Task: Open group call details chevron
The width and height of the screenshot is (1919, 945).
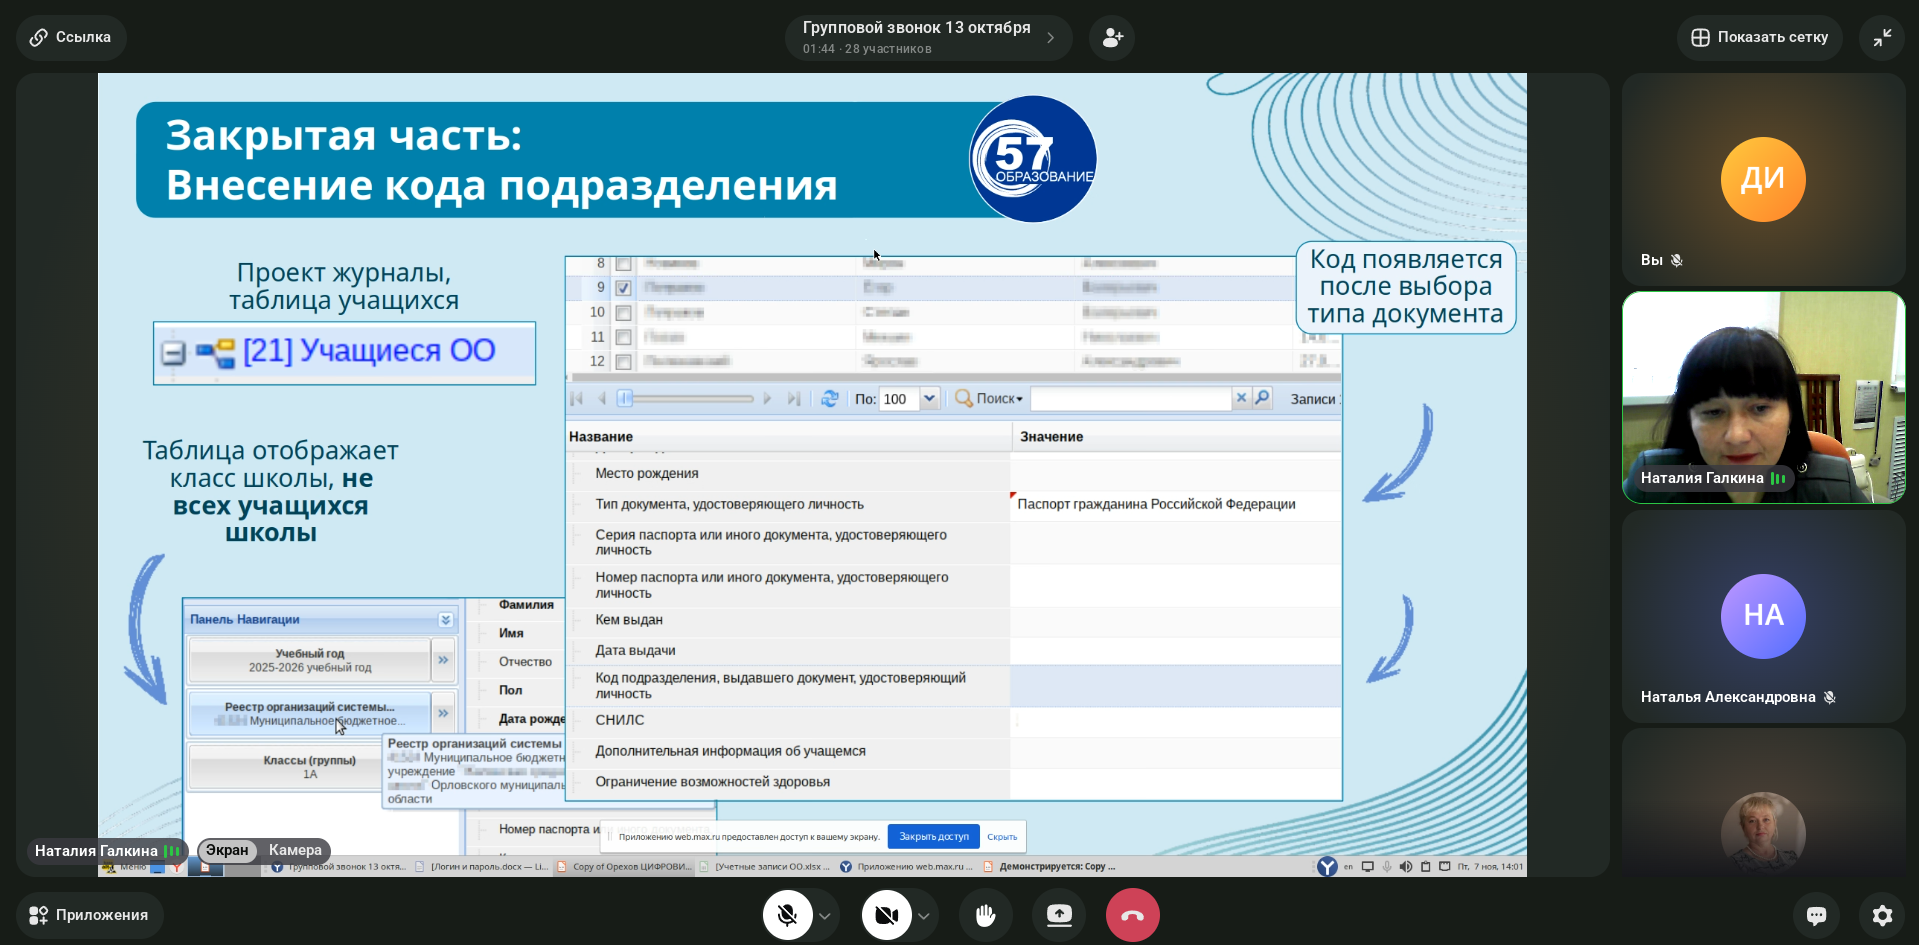Action: pos(1050,38)
